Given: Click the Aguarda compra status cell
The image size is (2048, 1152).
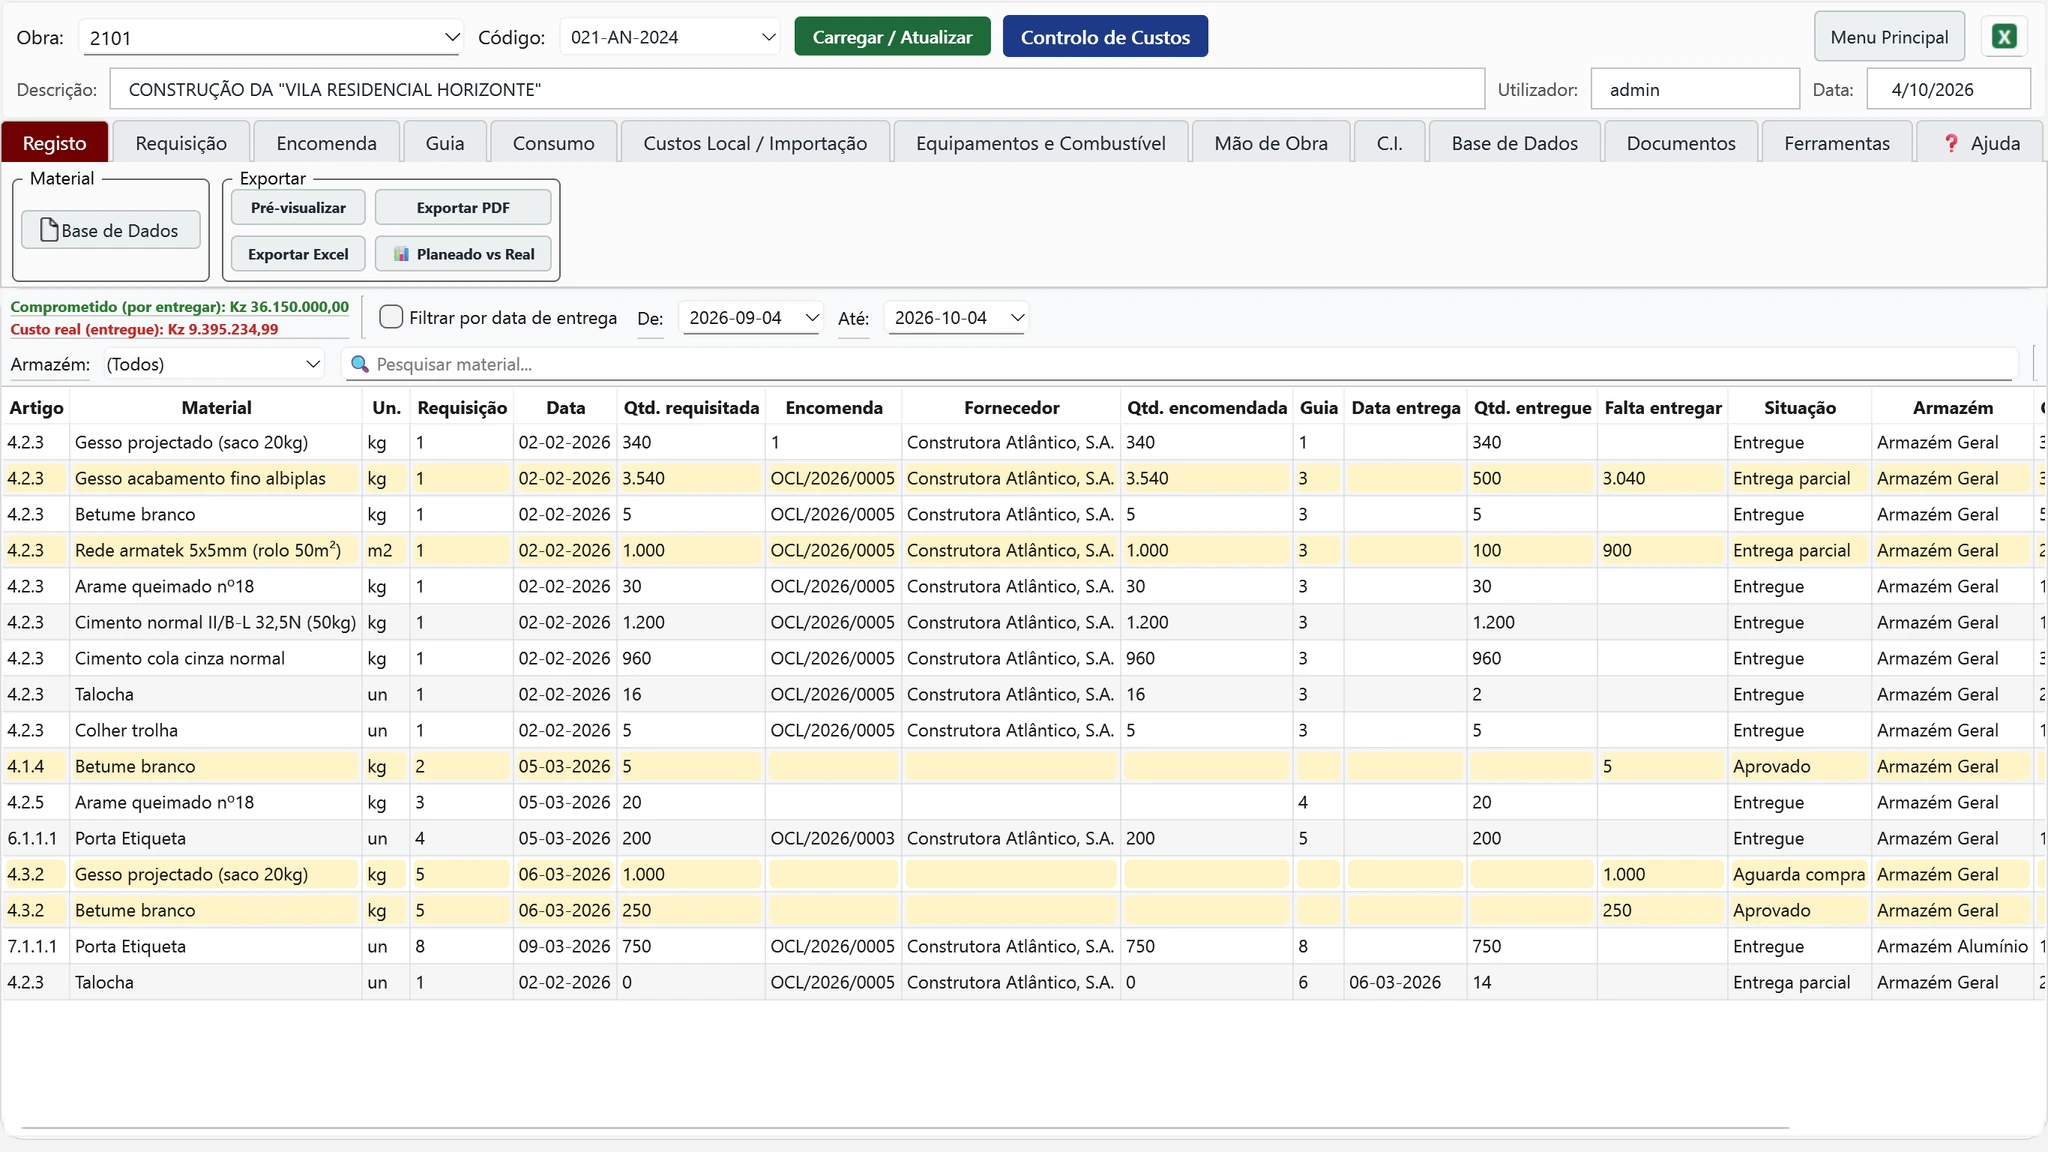Looking at the screenshot, I should click(x=1799, y=874).
